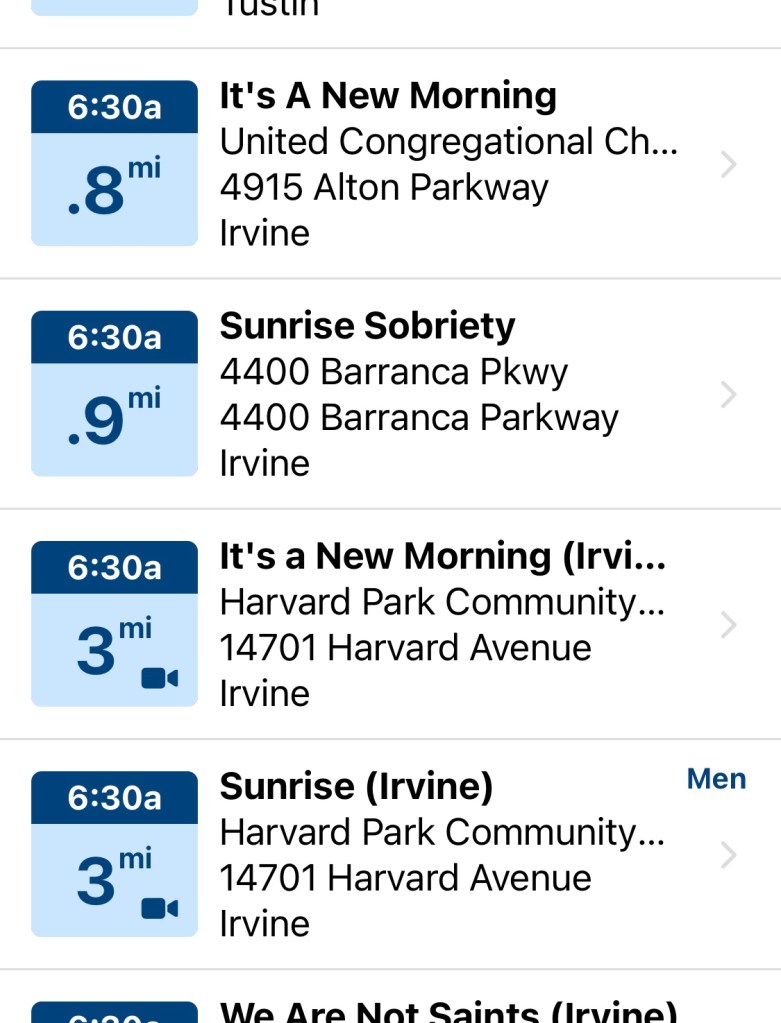Tap video icon on It's a New Morning (Irvi... meeting

pyautogui.click(x=160, y=679)
